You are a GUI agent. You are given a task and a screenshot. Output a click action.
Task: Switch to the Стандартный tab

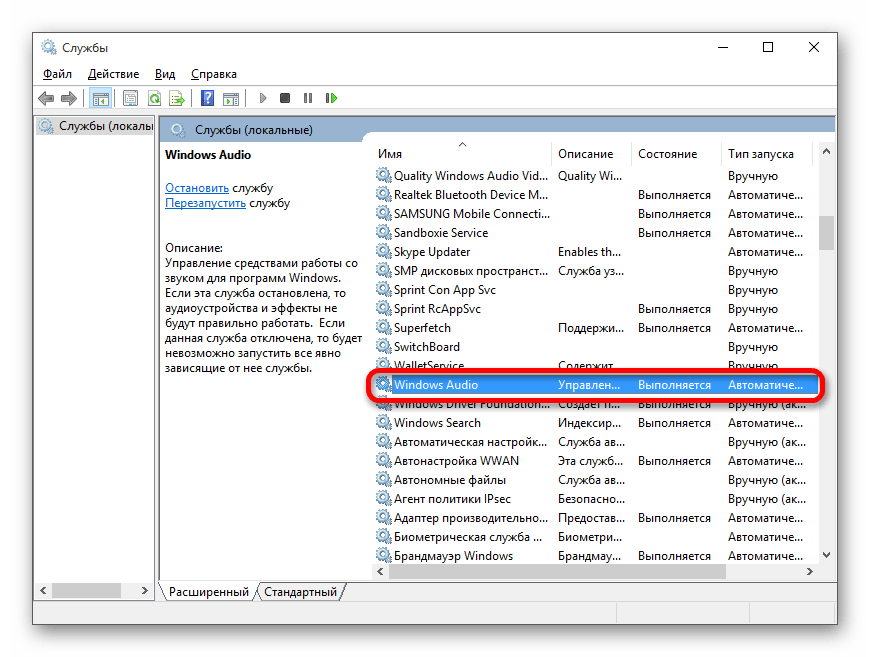pos(300,592)
